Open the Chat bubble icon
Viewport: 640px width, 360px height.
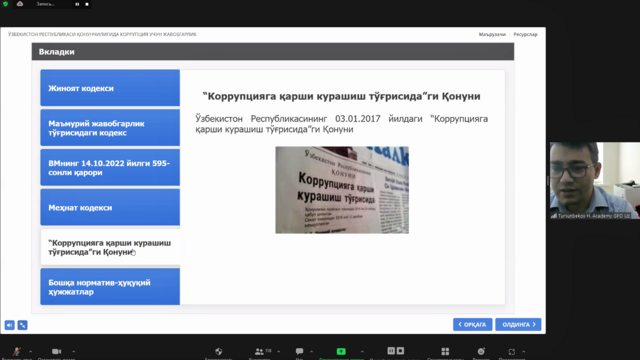click(x=299, y=351)
